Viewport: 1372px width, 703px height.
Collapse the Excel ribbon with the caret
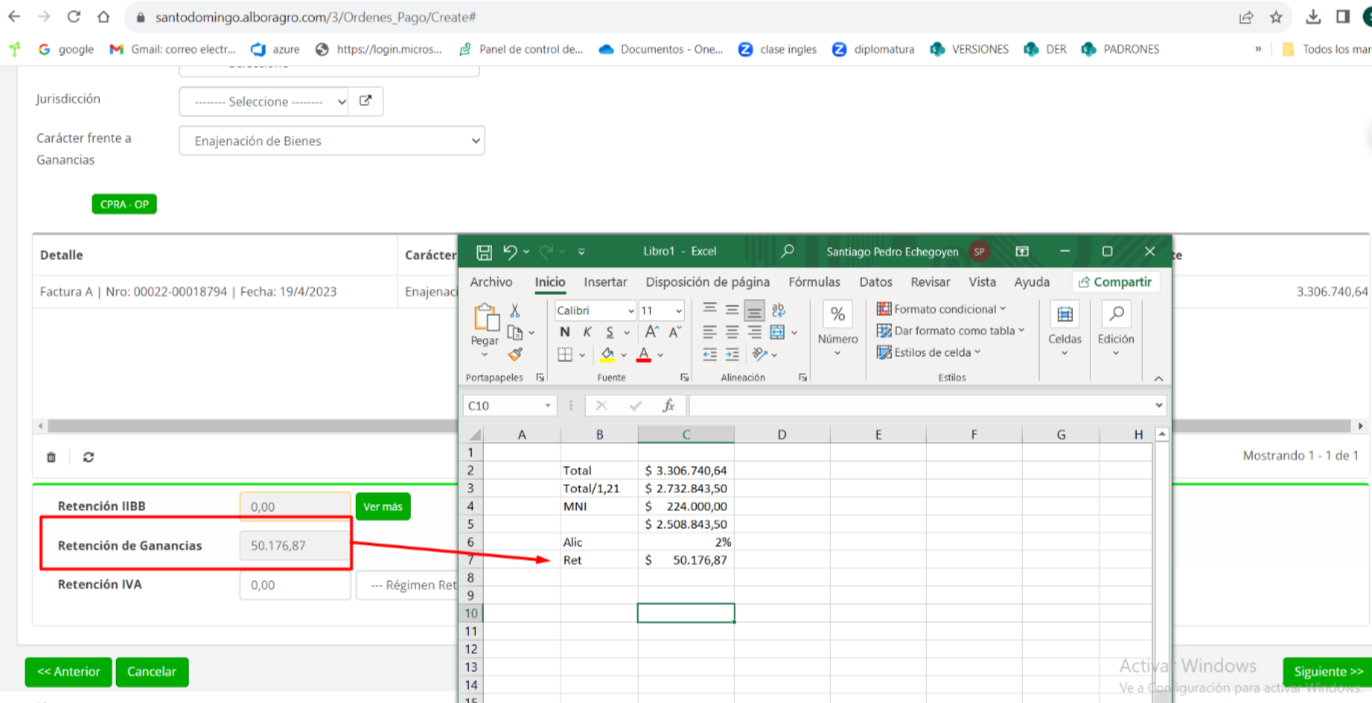coord(1159,378)
